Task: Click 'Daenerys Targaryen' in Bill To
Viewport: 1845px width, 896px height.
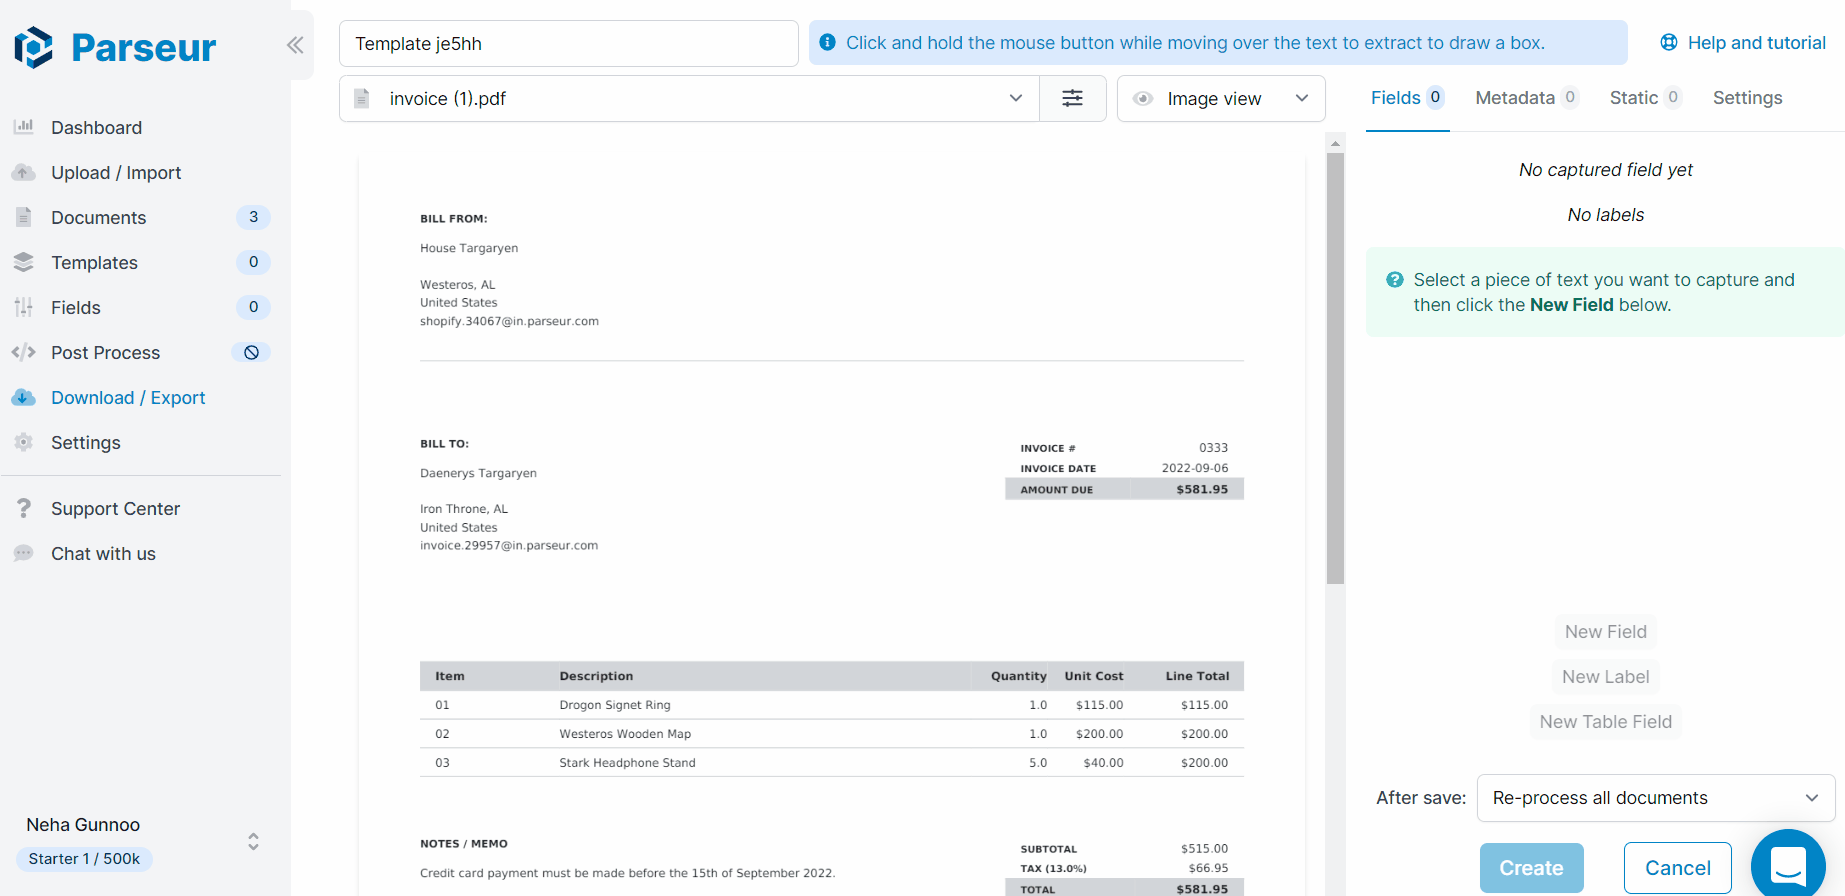Action: pos(478,473)
